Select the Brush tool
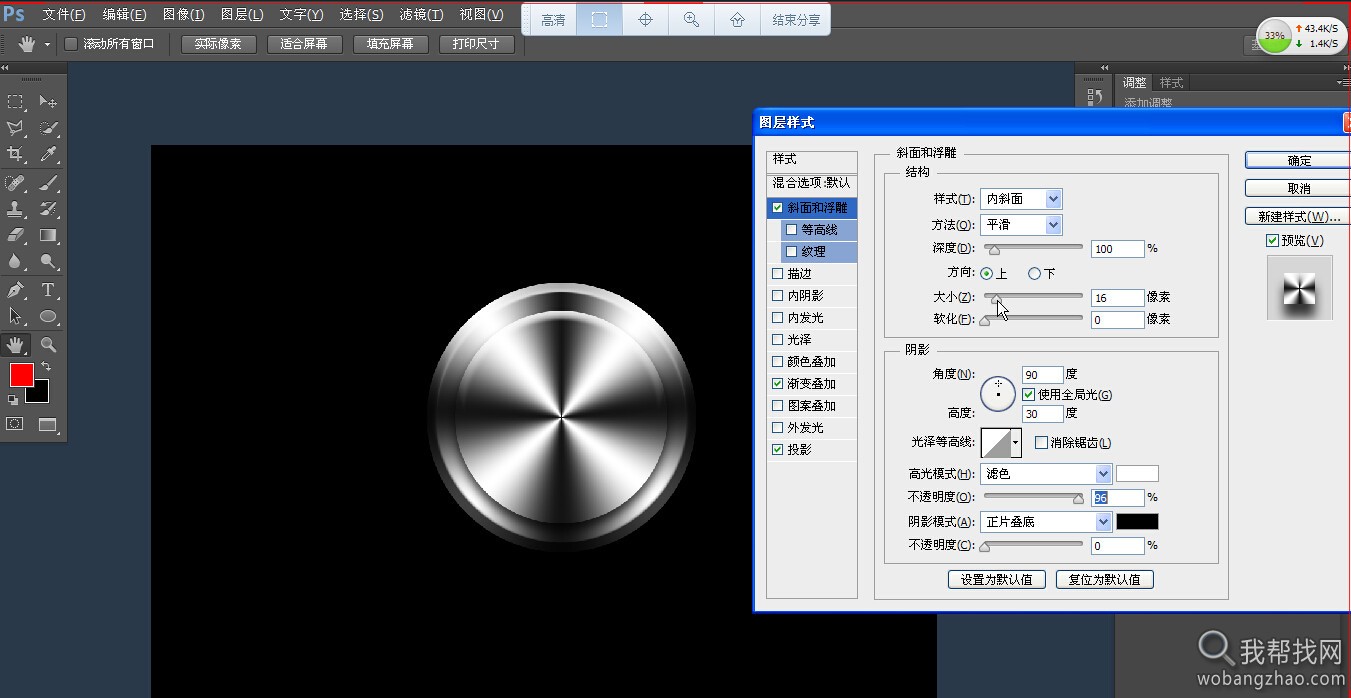 [x=48, y=183]
